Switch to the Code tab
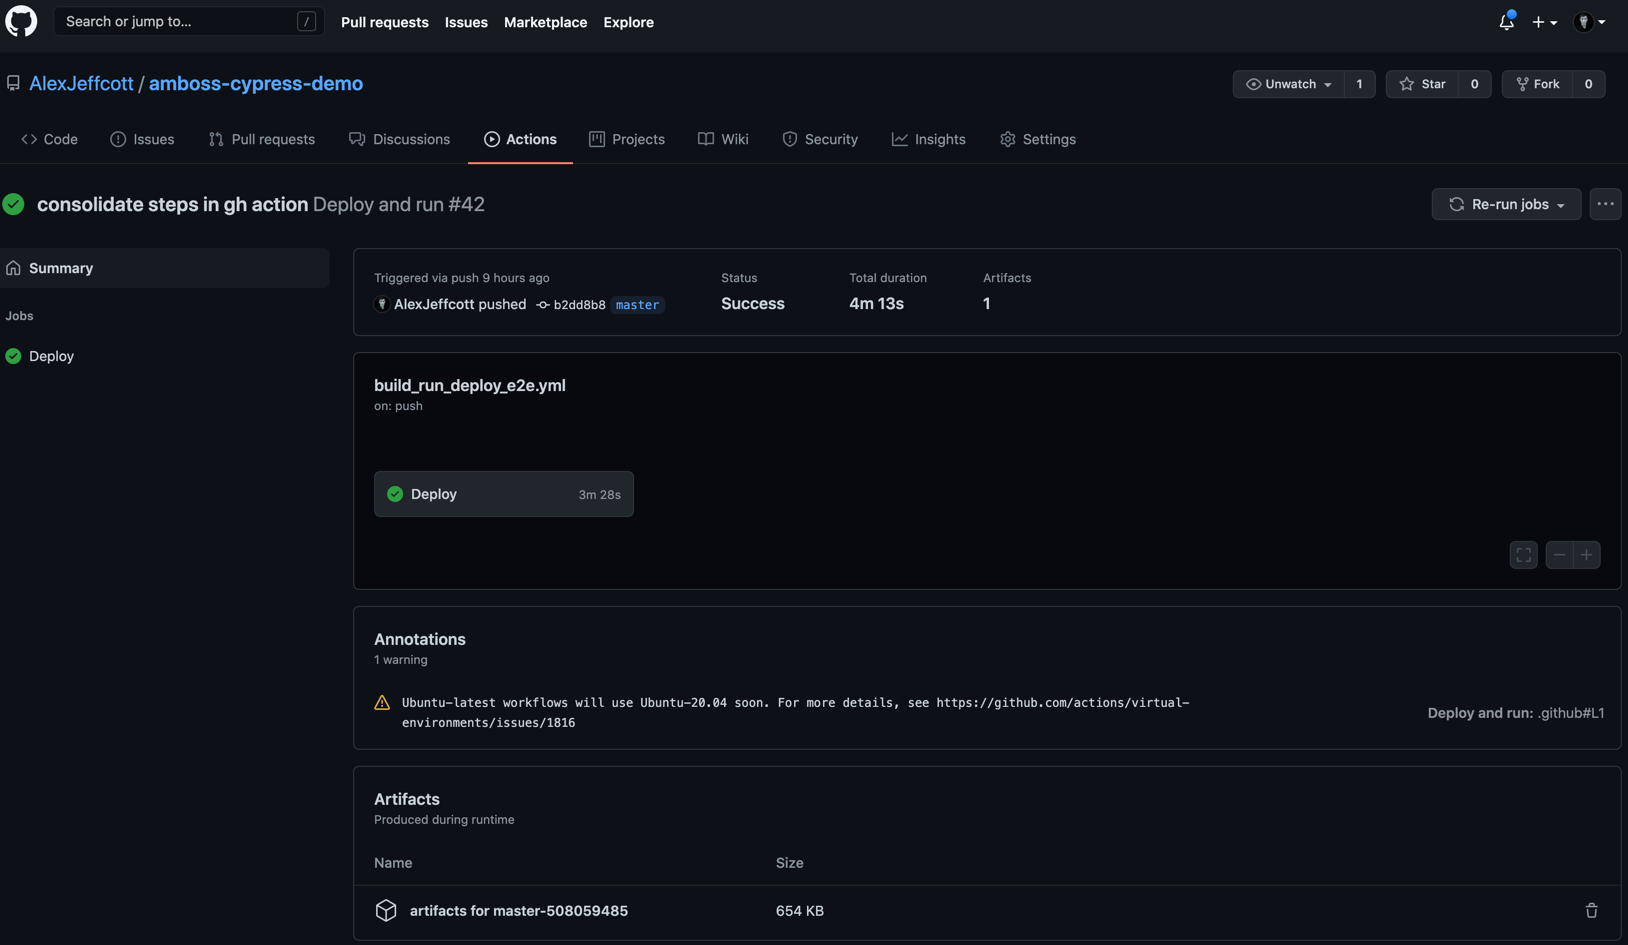The width and height of the screenshot is (1628, 945). (49, 139)
